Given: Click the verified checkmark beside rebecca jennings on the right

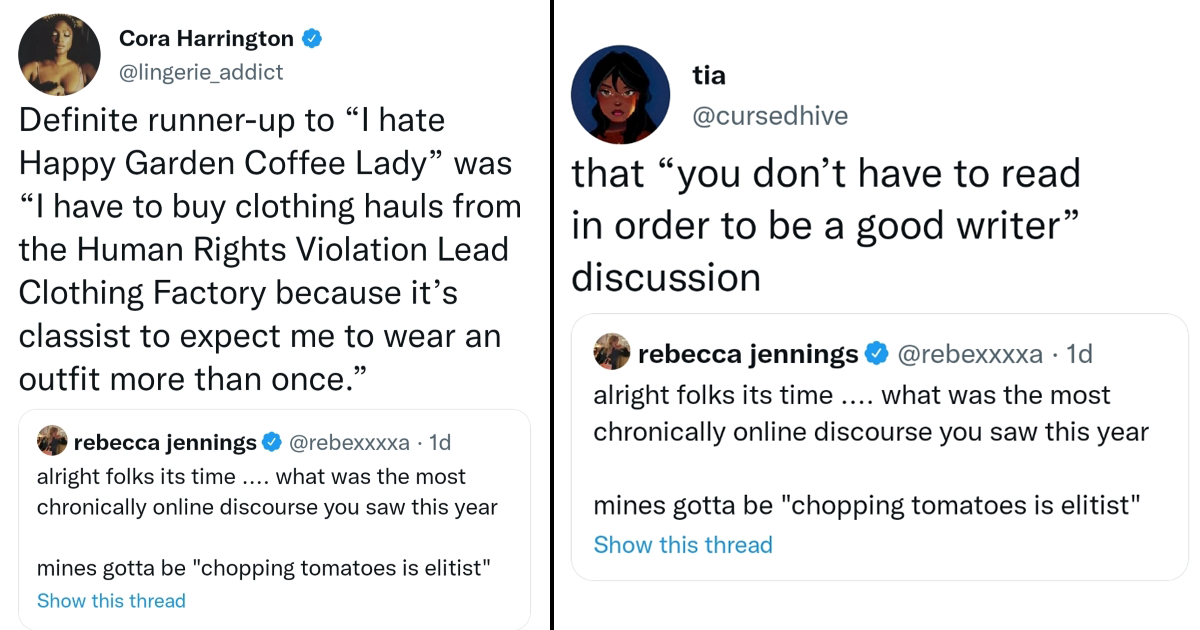Looking at the screenshot, I should tap(877, 353).
